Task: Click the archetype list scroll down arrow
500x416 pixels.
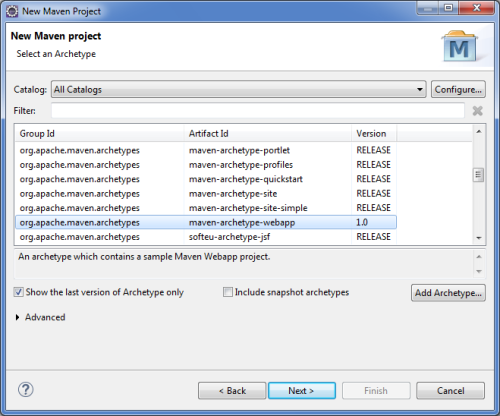Action: [x=479, y=238]
